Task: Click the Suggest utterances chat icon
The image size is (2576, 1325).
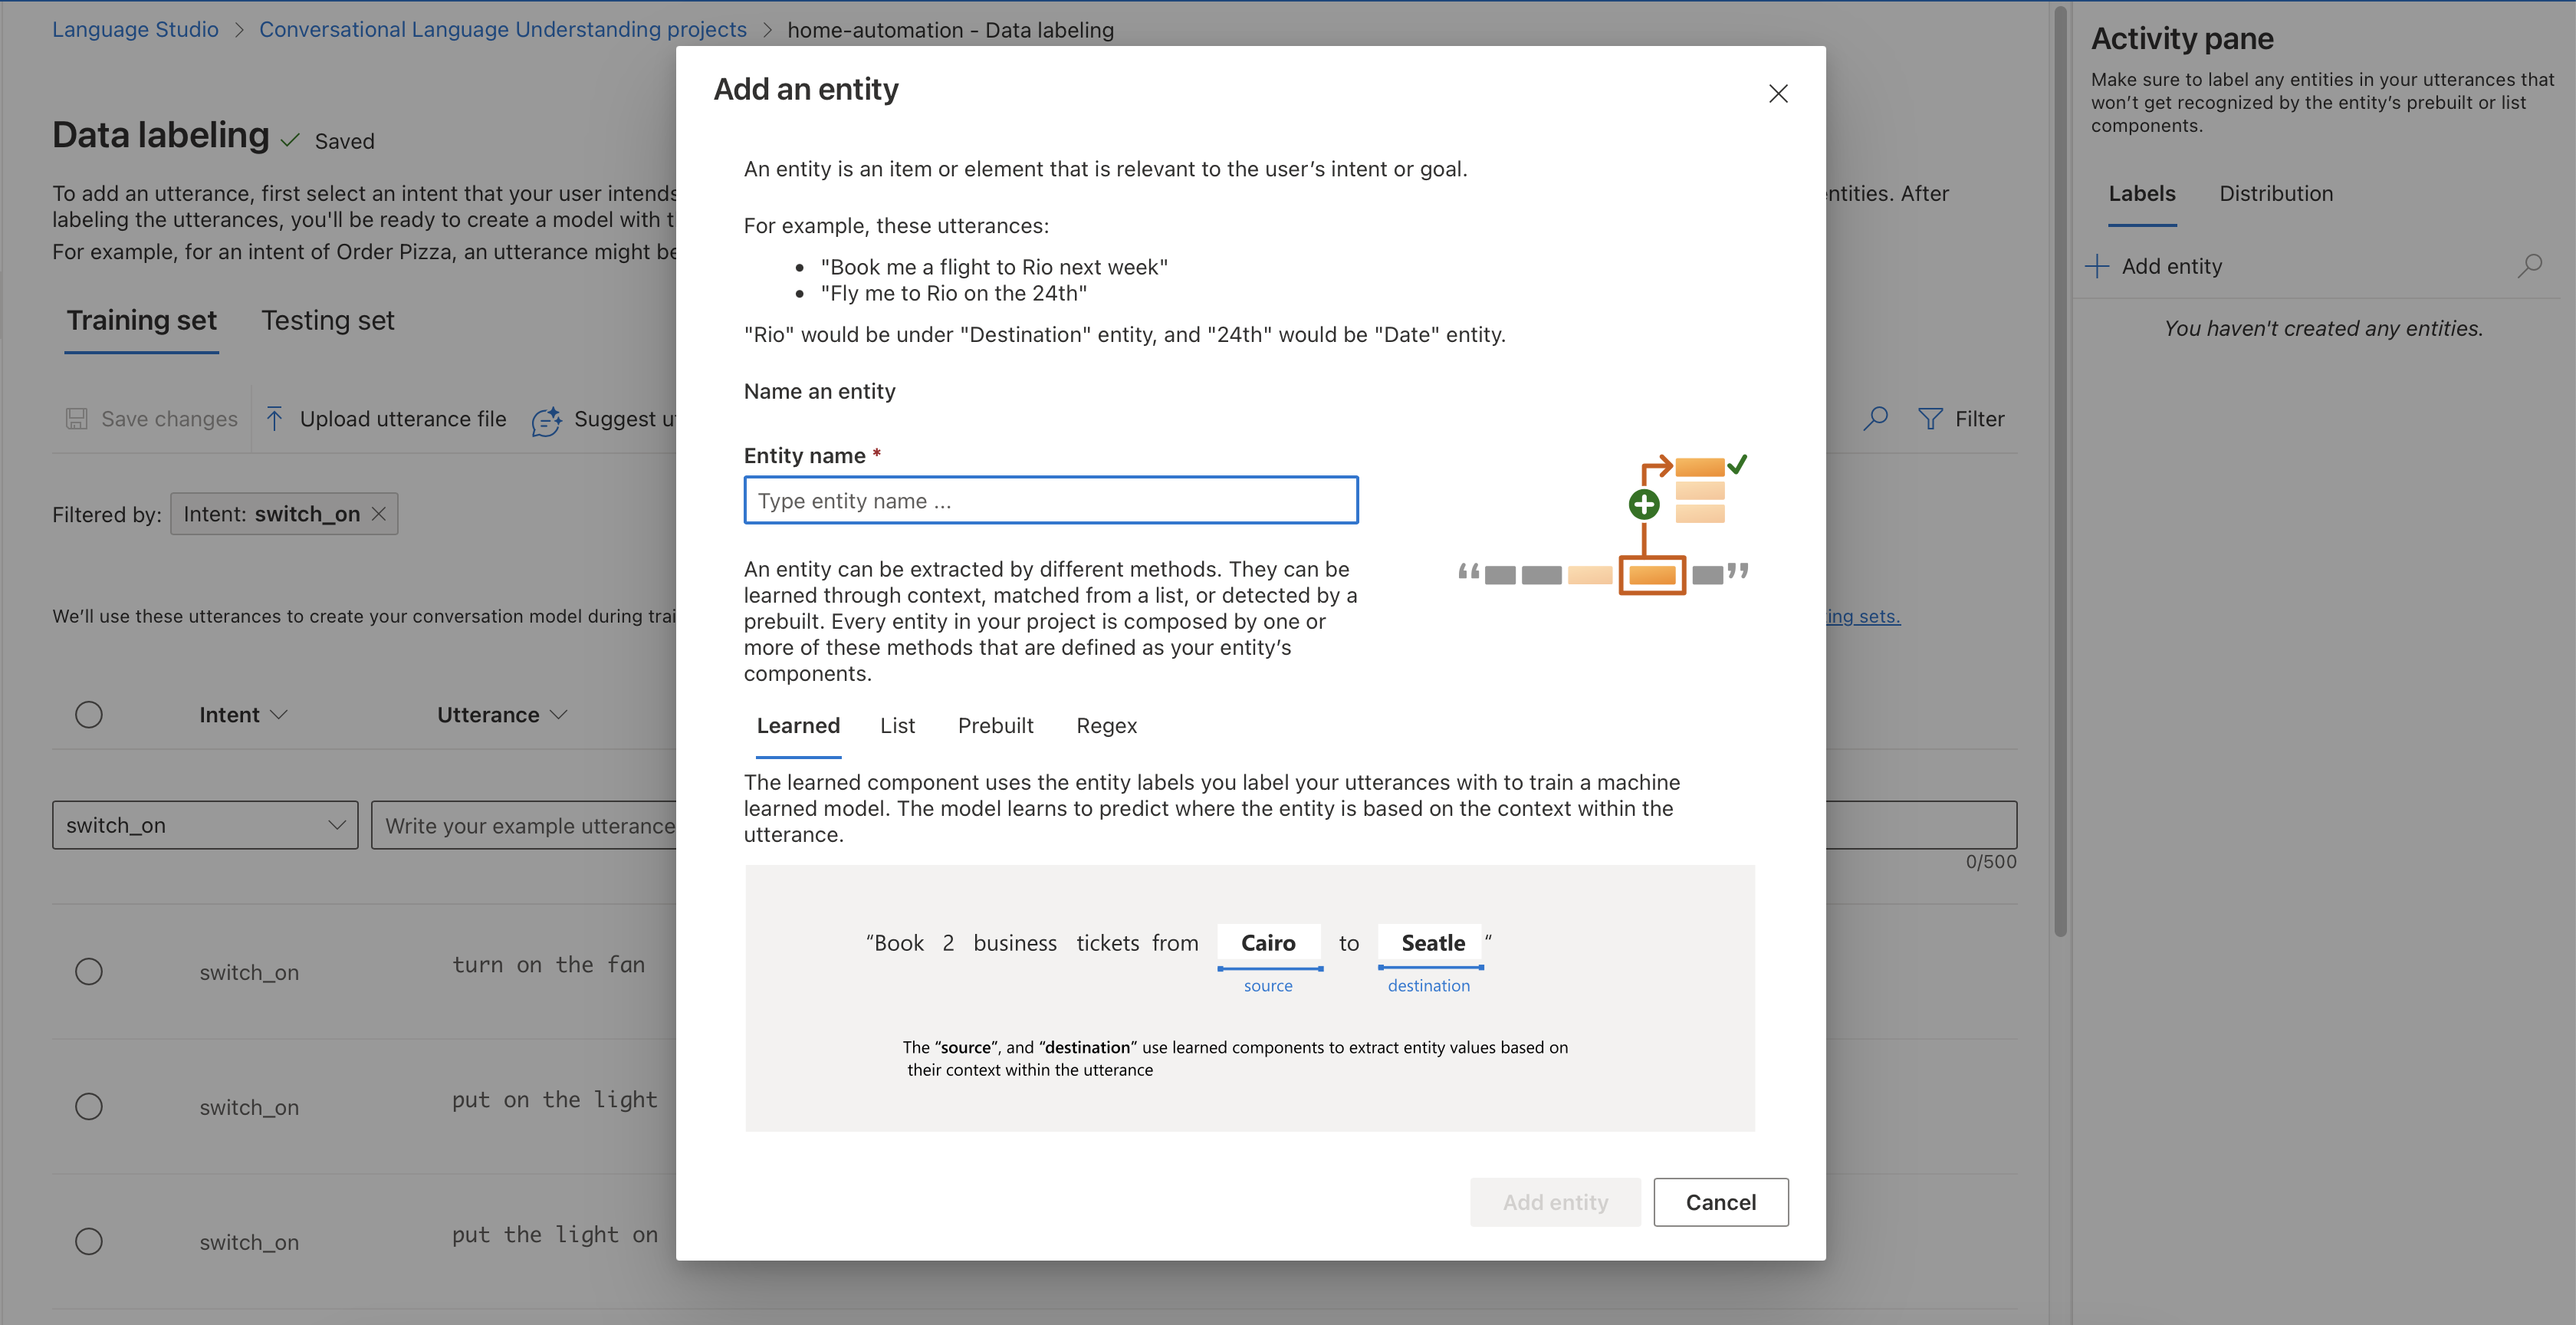Action: pos(546,421)
